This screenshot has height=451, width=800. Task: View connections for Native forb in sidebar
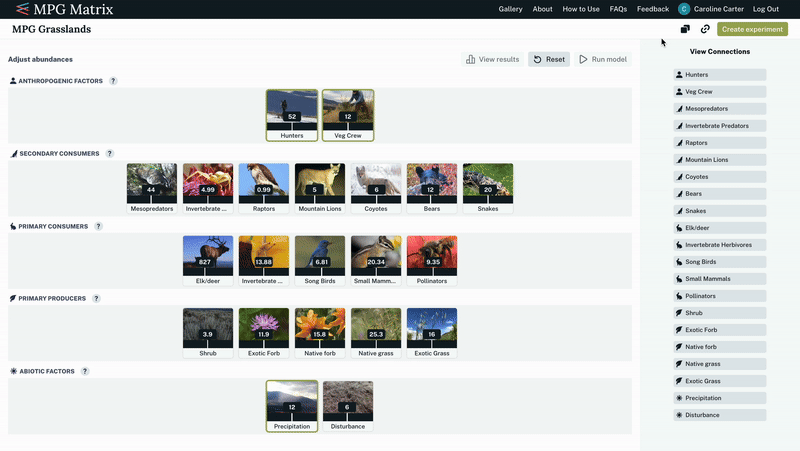pyautogui.click(x=719, y=347)
